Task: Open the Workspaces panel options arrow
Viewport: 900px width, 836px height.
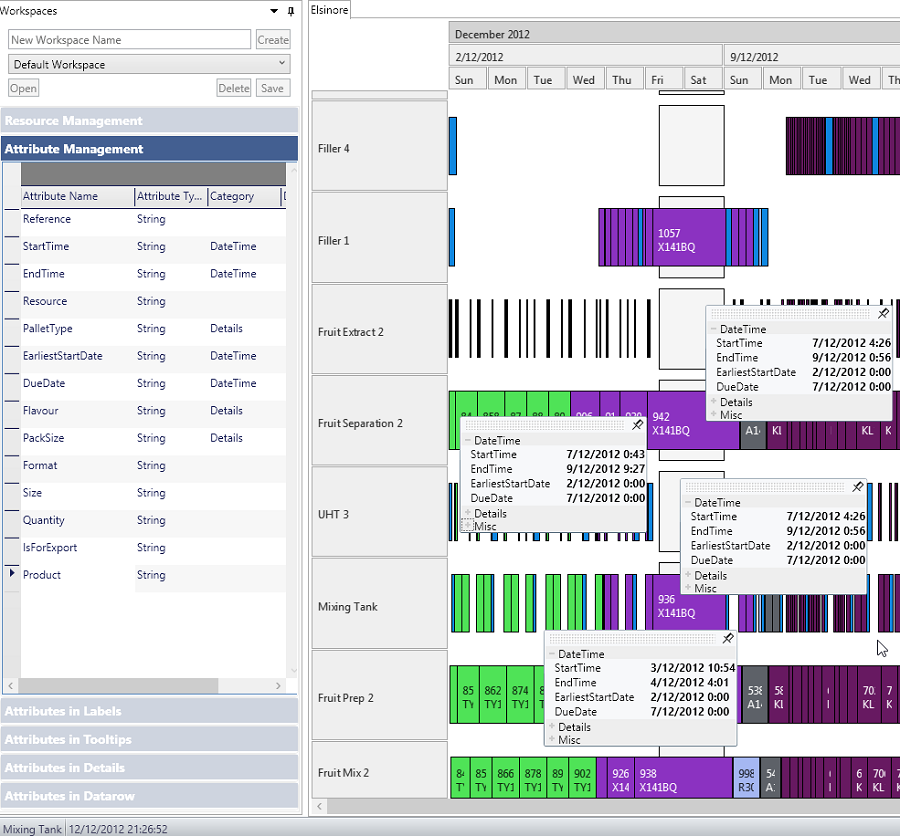Action: (274, 12)
